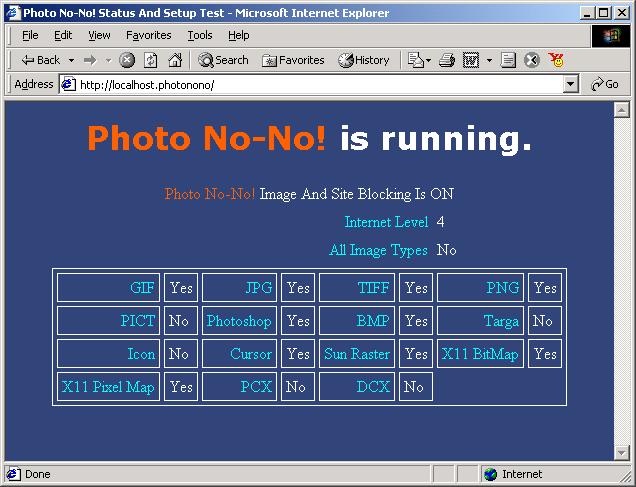Refresh the page with the Refresh icon

[x=150, y=60]
